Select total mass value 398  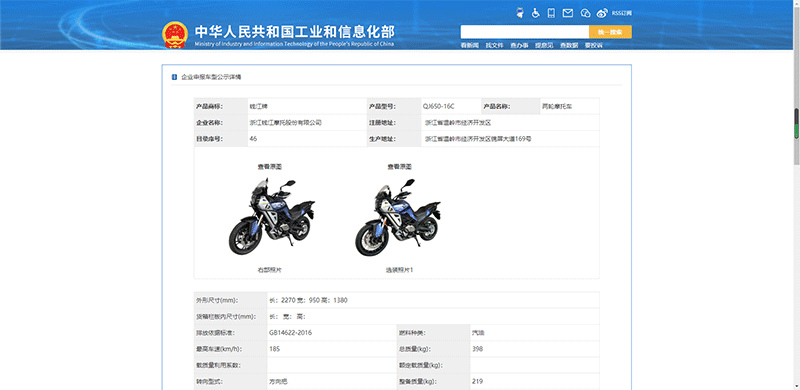(478, 349)
